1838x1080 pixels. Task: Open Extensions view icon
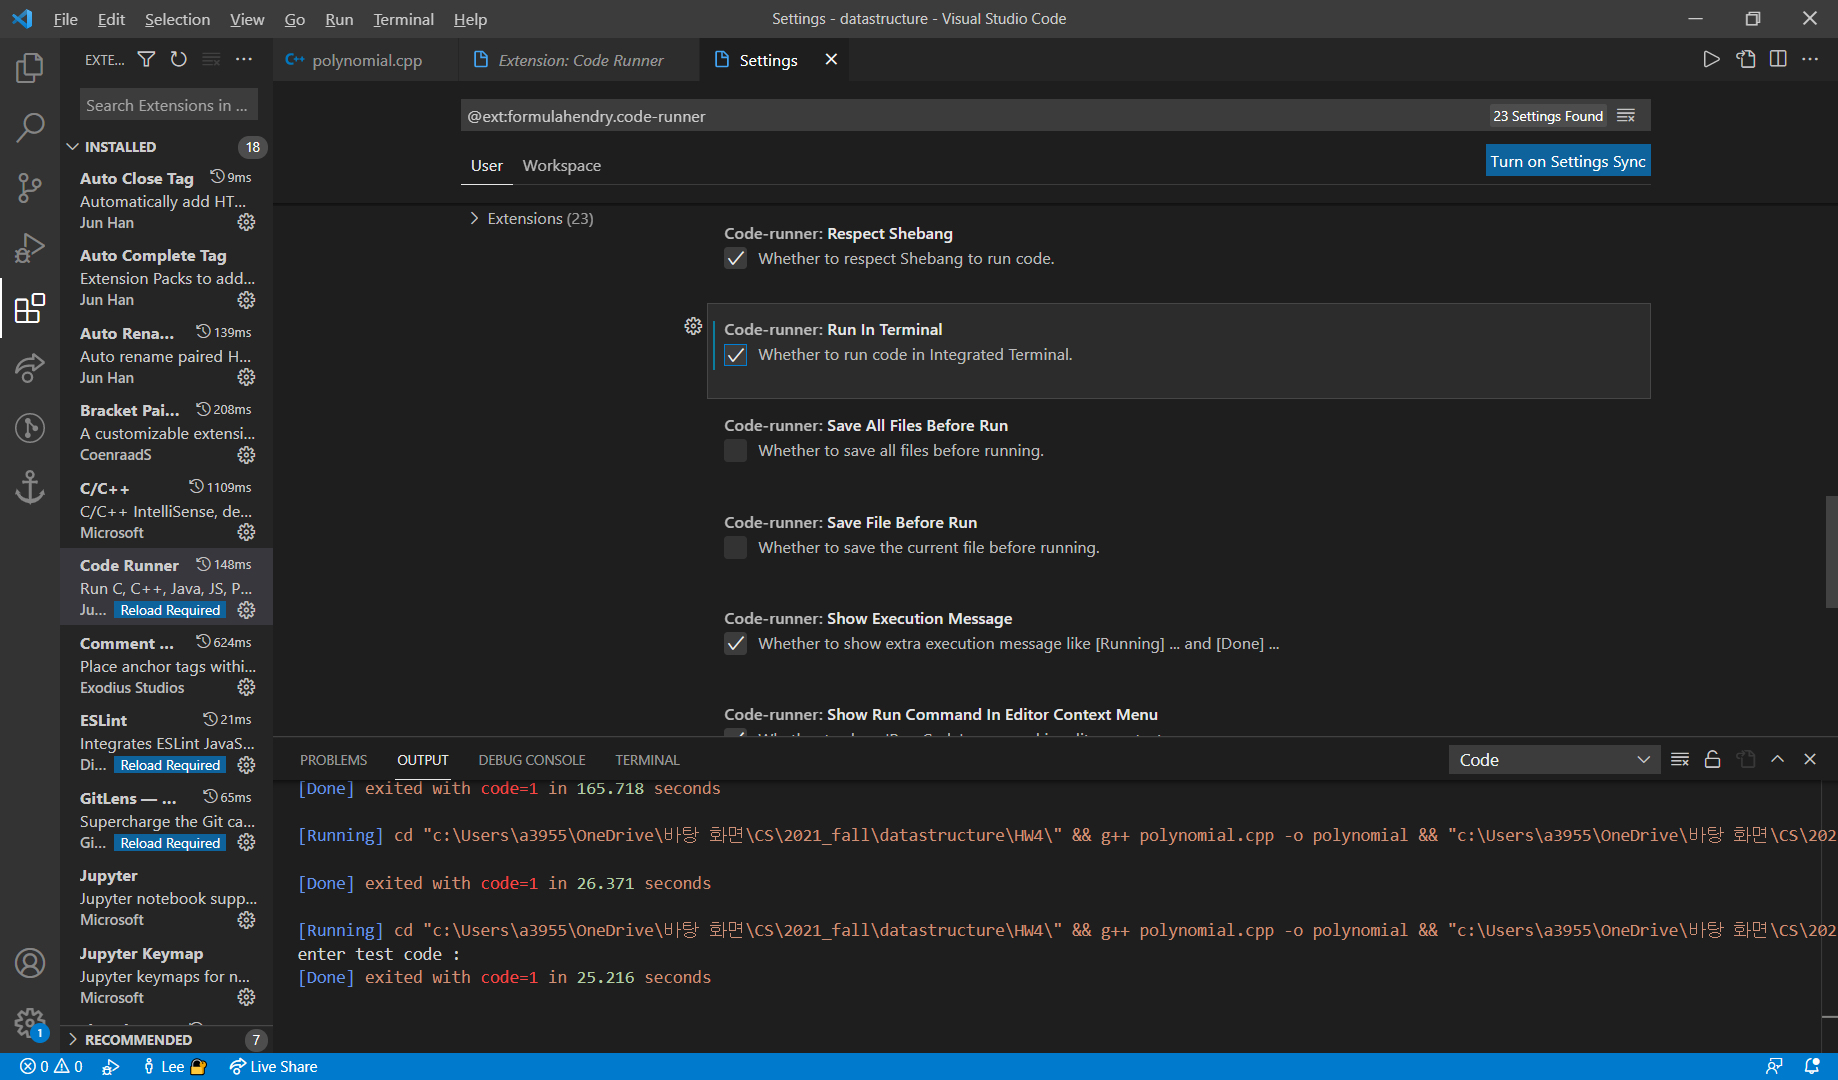pyautogui.click(x=30, y=308)
